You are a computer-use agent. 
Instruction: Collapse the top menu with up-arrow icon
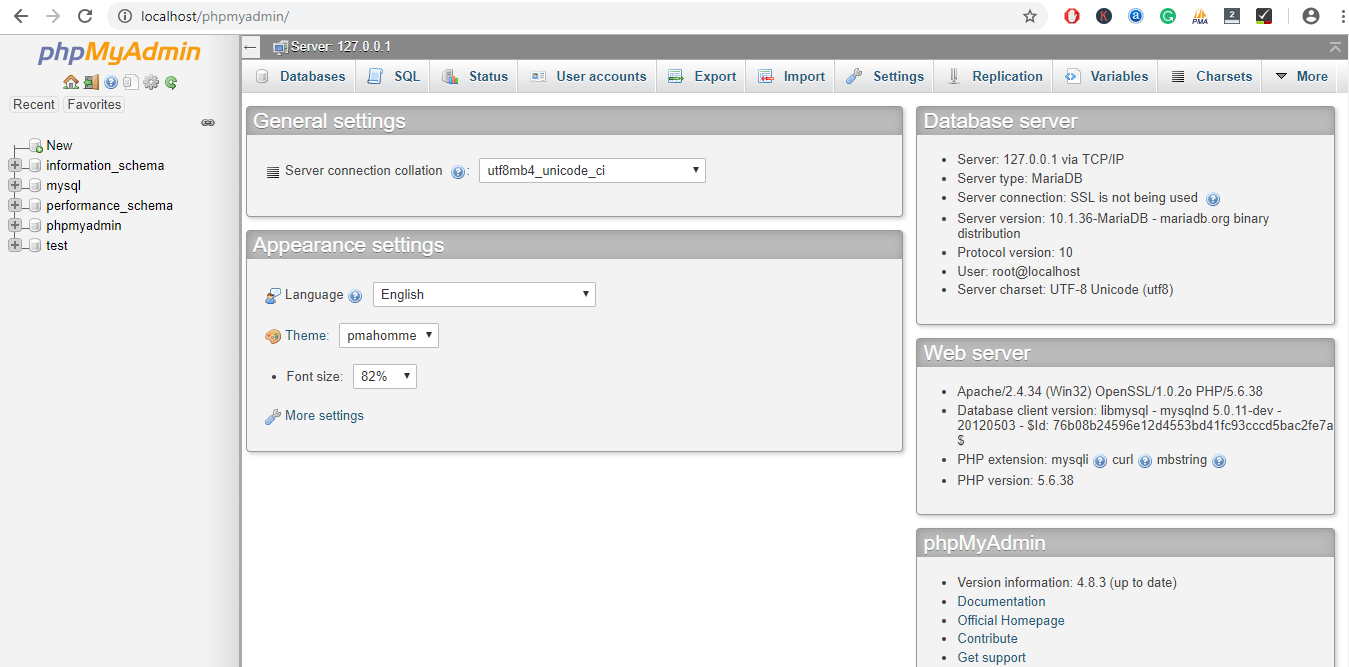[1335, 47]
